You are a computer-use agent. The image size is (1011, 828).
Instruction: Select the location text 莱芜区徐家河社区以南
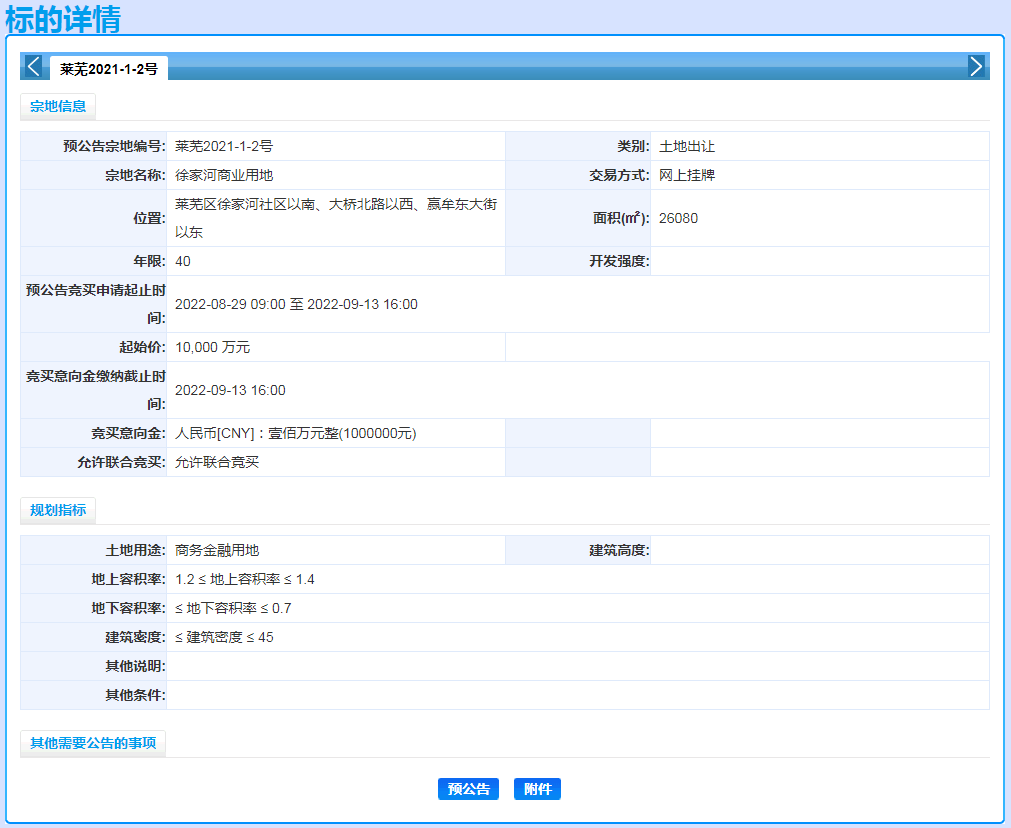coord(245,204)
